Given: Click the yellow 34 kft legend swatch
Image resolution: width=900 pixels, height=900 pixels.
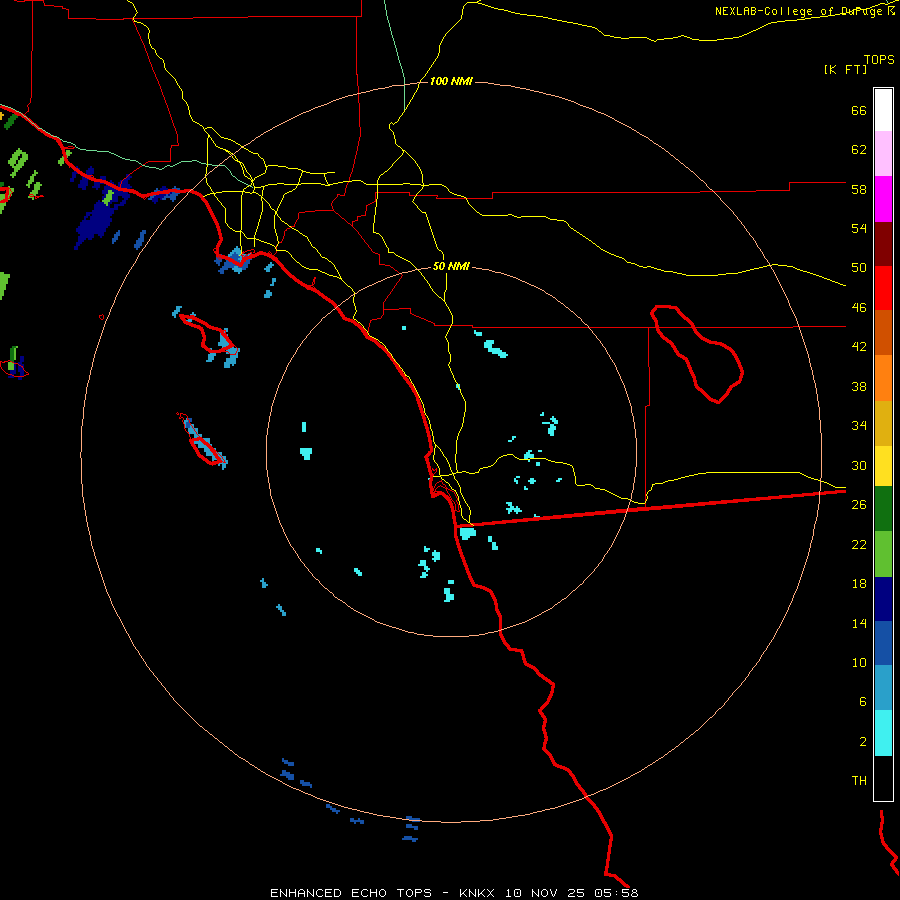Looking at the screenshot, I should pyautogui.click(x=883, y=465).
